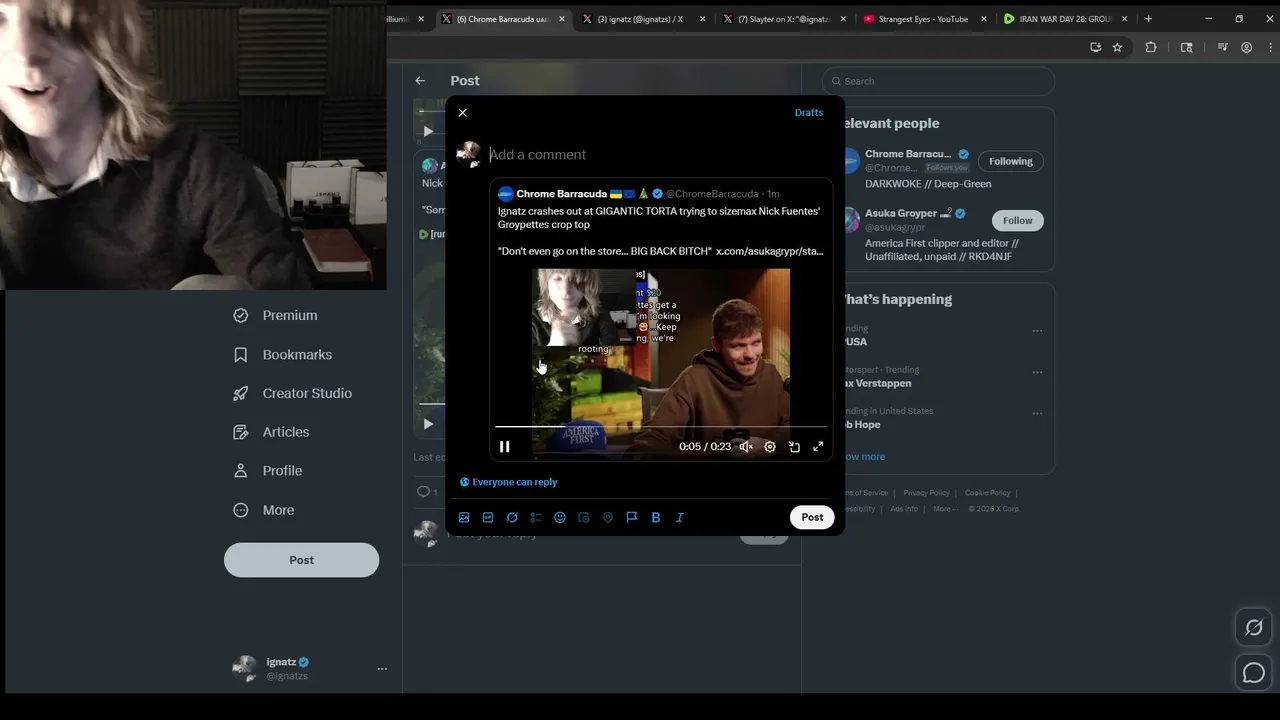Open more options for USA trend
Image resolution: width=1280 pixels, height=720 pixels.
click(1037, 331)
